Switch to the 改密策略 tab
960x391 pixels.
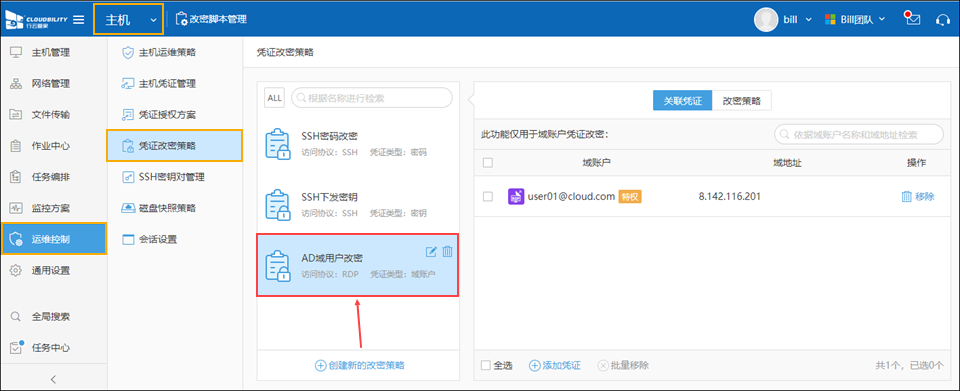click(x=741, y=100)
